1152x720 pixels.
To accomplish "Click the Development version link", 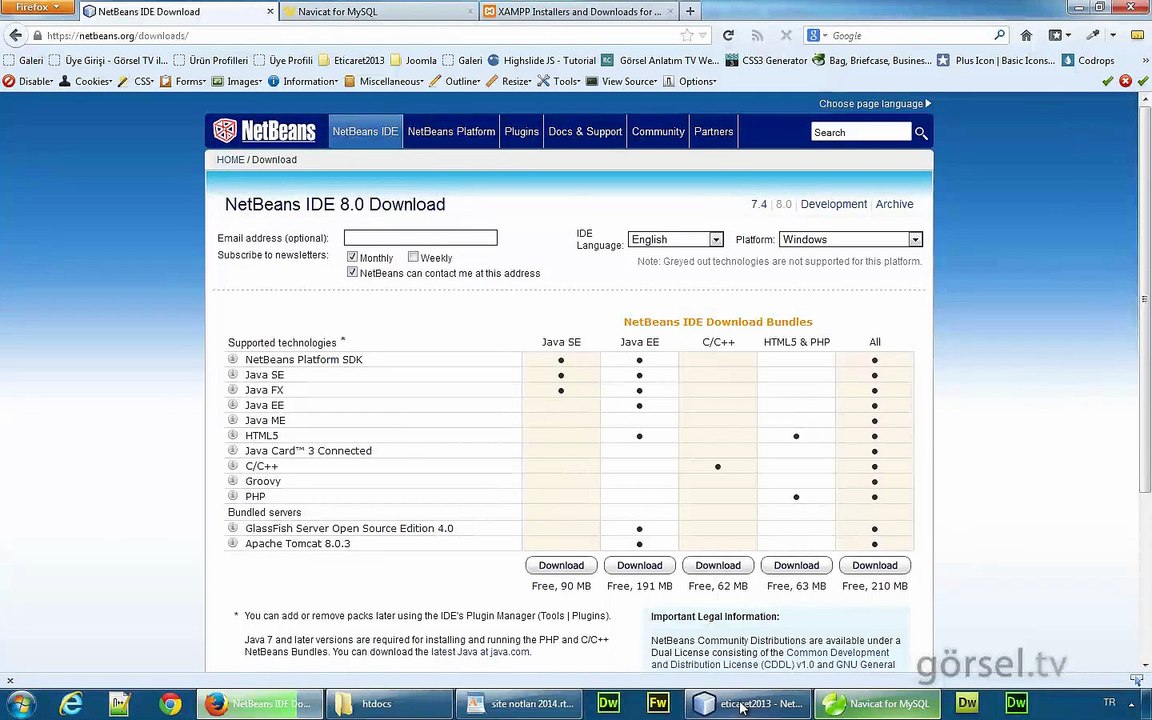I will click(x=834, y=204).
